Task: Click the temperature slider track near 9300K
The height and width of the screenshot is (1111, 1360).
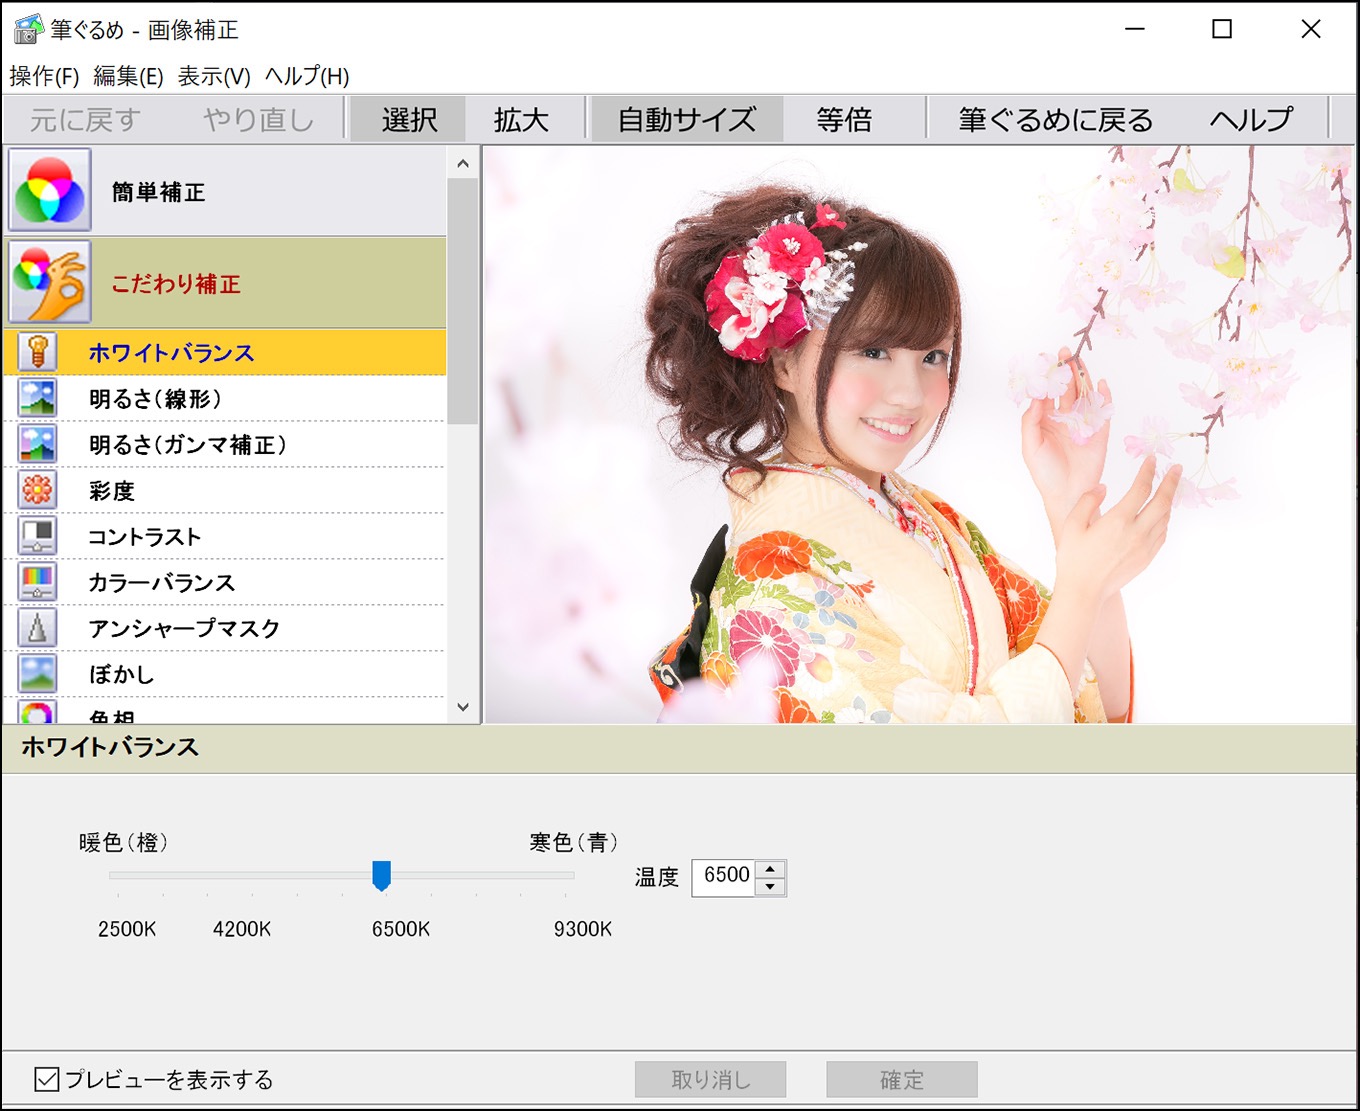Action: pyautogui.click(x=565, y=875)
